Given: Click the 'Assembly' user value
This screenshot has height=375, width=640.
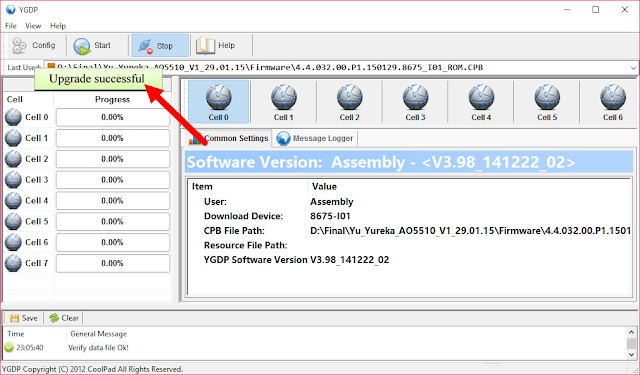Looking at the screenshot, I should (331, 202).
